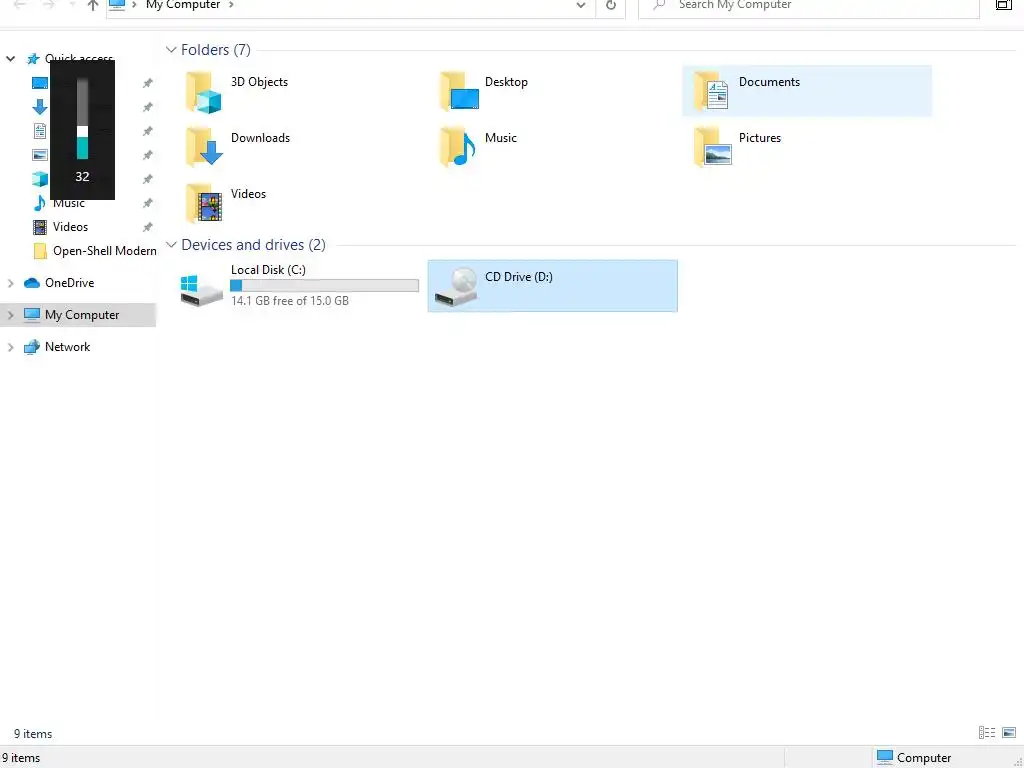Click the Folders (7) group header text
Image resolution: width=1024 pixels, height=768 pixels.
216,50
